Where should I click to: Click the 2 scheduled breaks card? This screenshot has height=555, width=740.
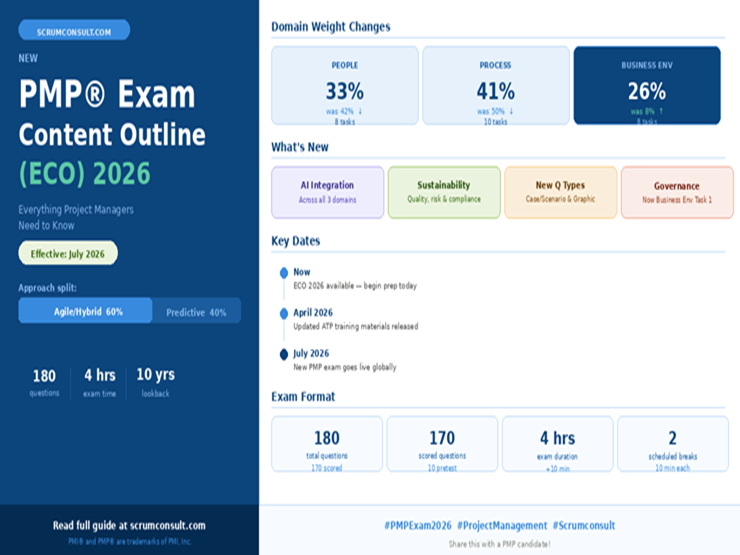[673, 444]
